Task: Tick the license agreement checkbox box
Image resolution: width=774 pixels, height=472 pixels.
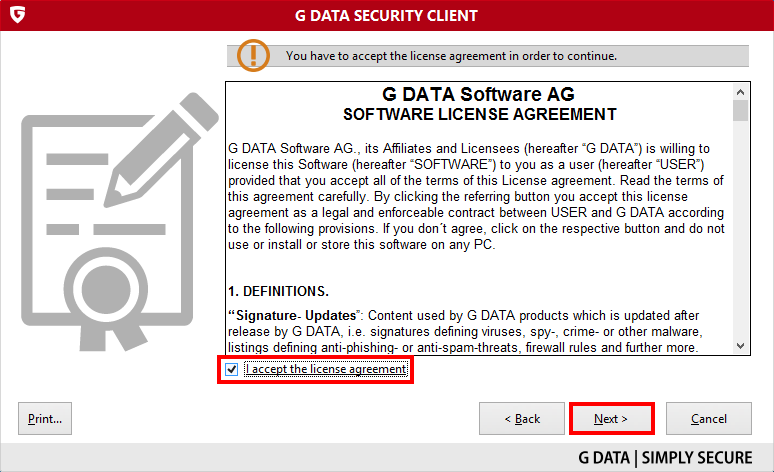Action: coord(232,370)
